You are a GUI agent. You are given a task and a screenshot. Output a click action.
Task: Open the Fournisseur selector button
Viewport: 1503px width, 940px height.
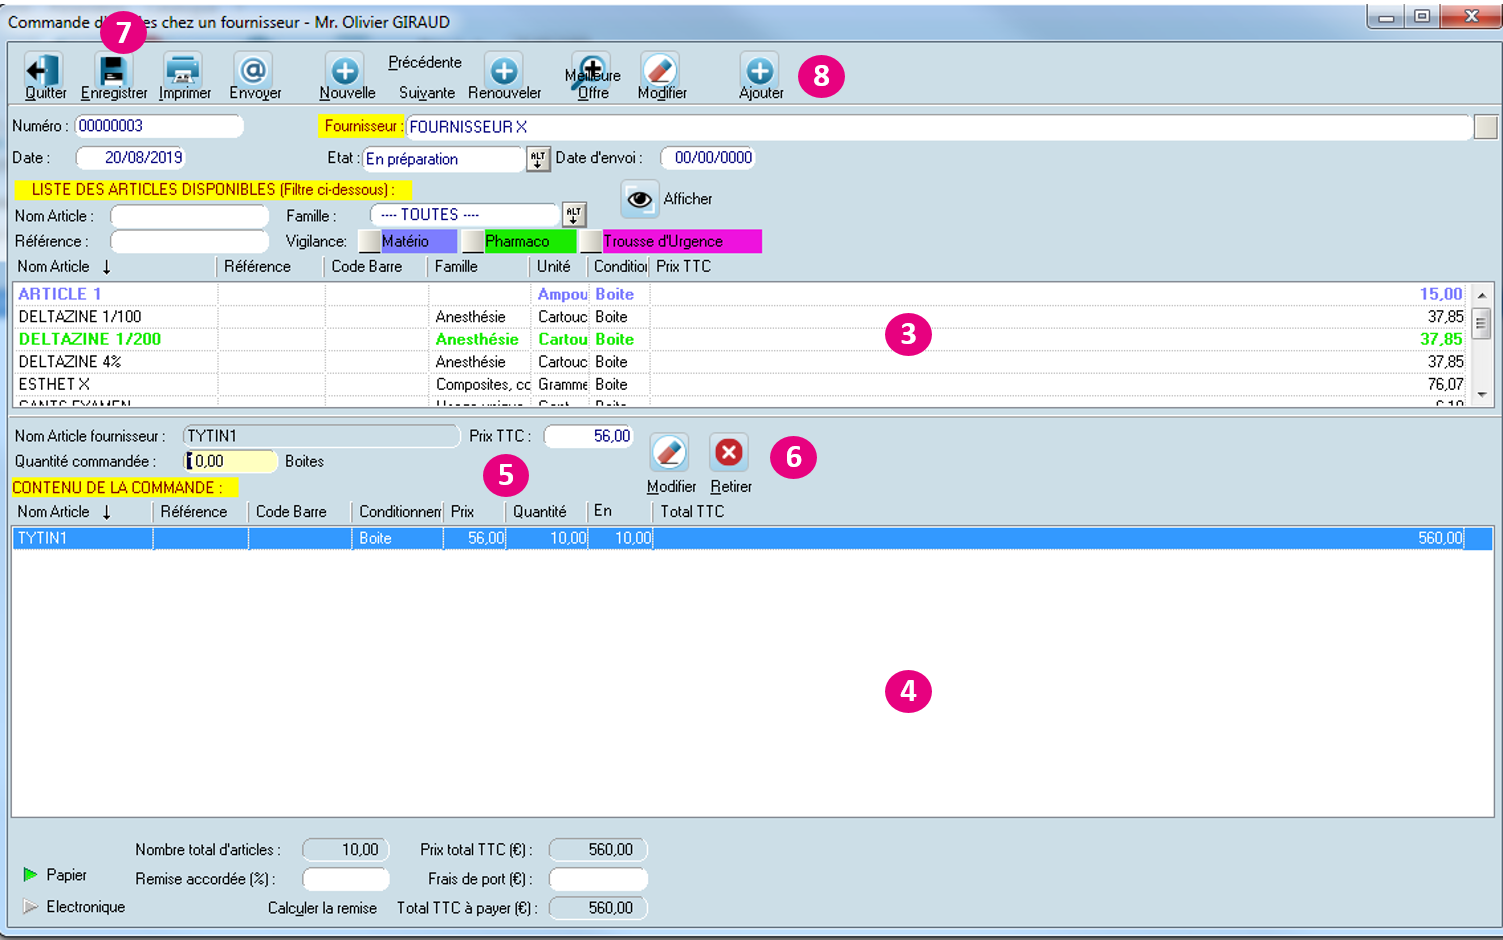pyautogui.click(x=1486, y=127)
